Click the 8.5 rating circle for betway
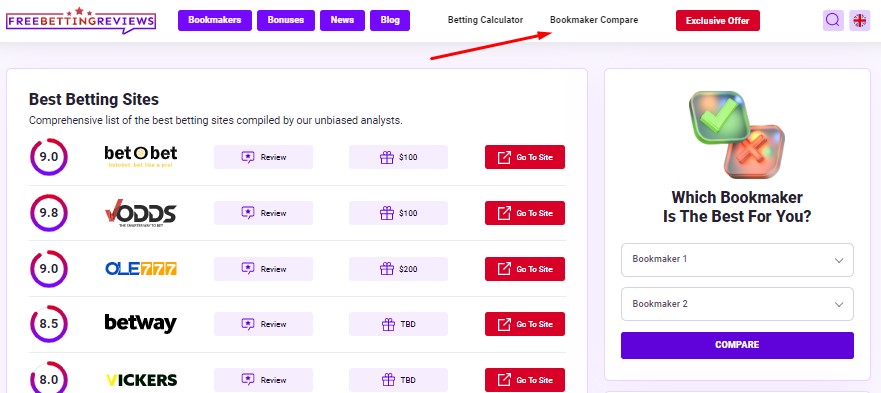 49,324
